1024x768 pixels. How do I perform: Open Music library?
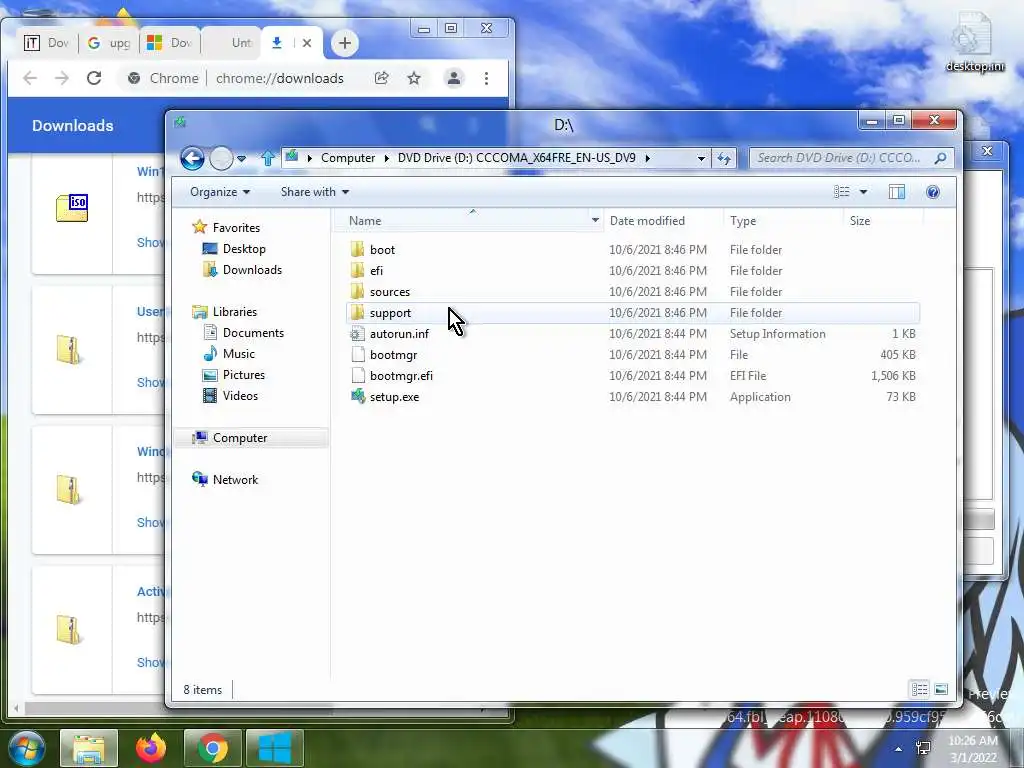pos(238,353)
